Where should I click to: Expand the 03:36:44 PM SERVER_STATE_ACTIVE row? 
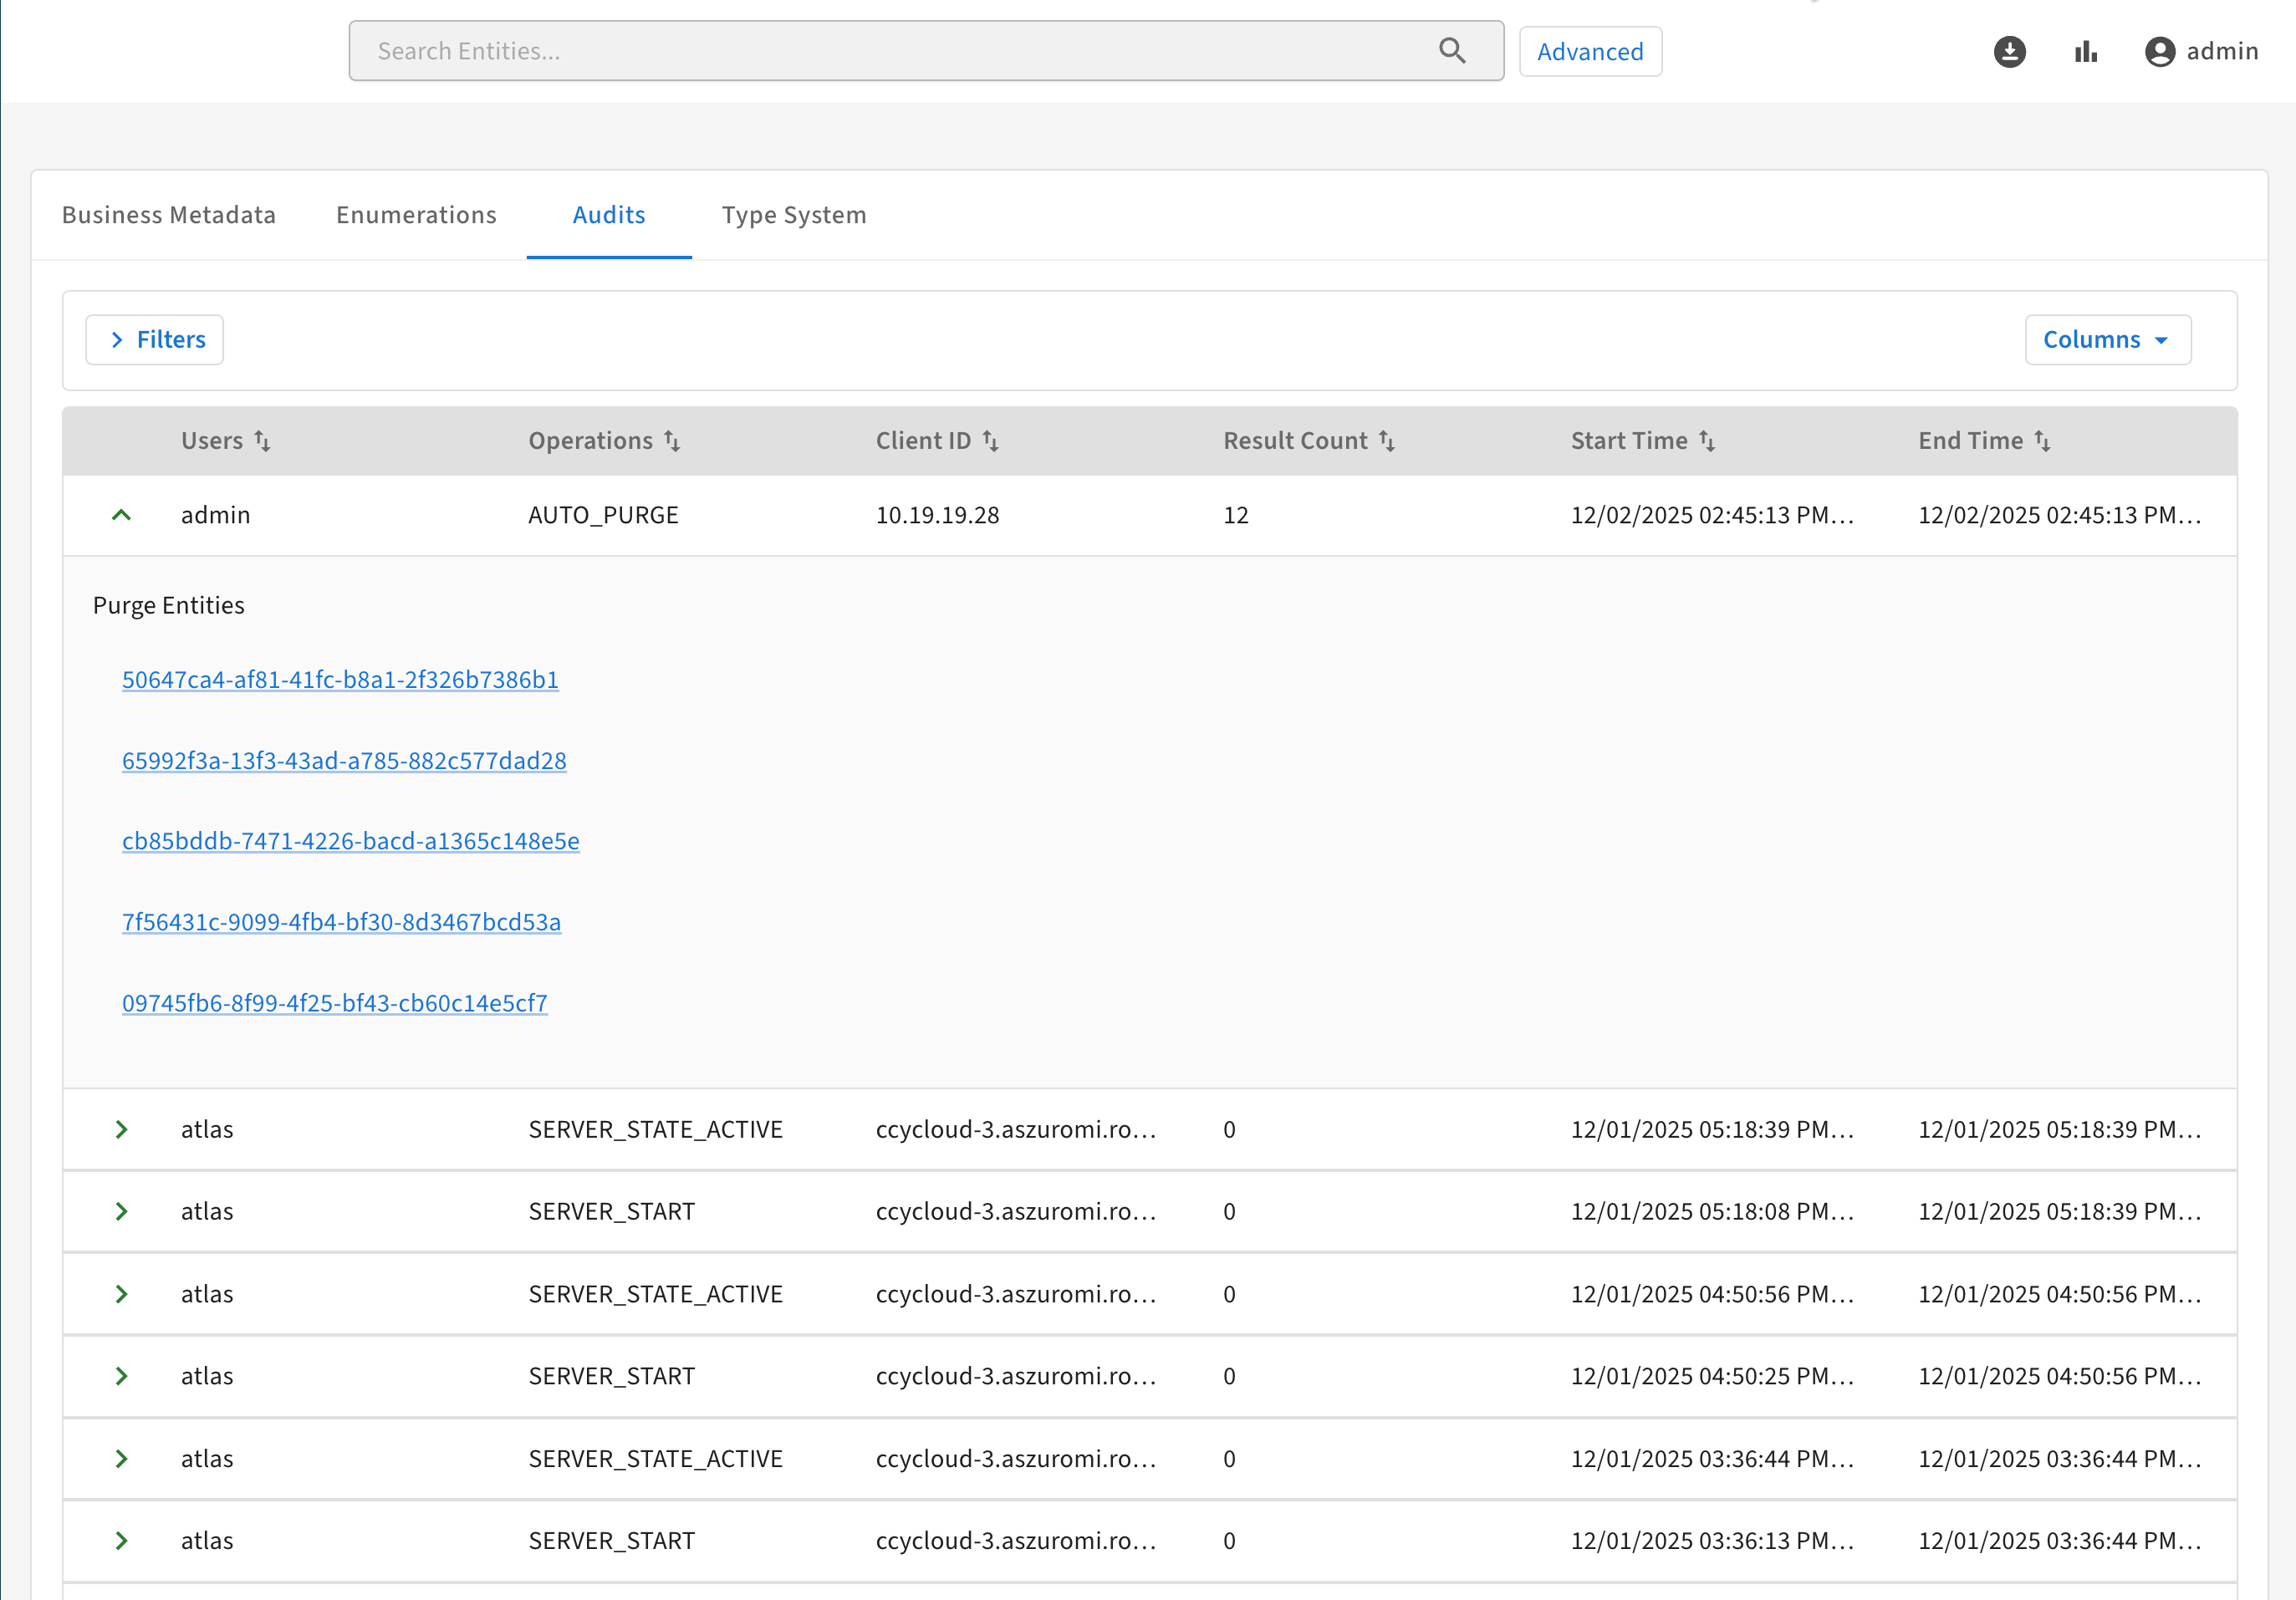pyautogui.click(x=121, y=1459)
